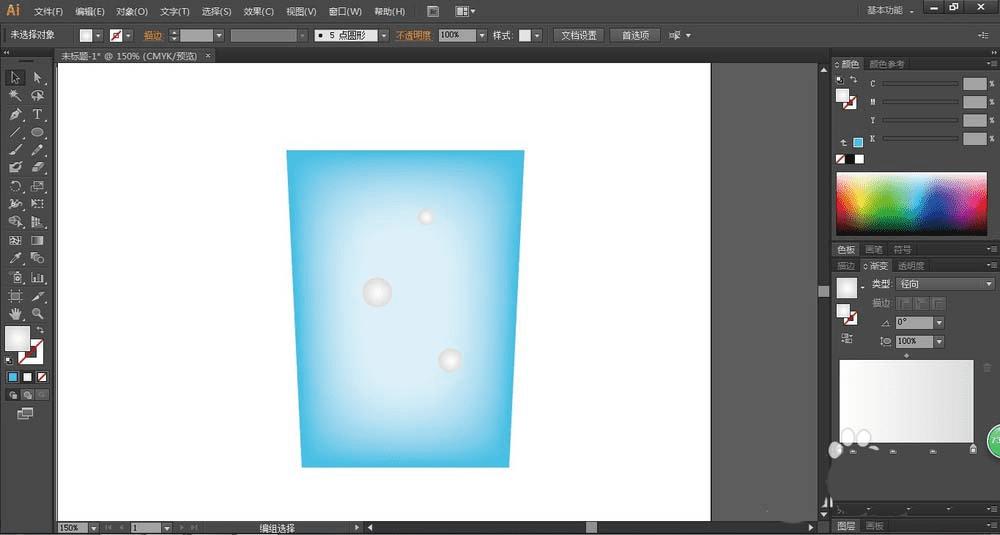Select the Hand tool

pos(15,314)
